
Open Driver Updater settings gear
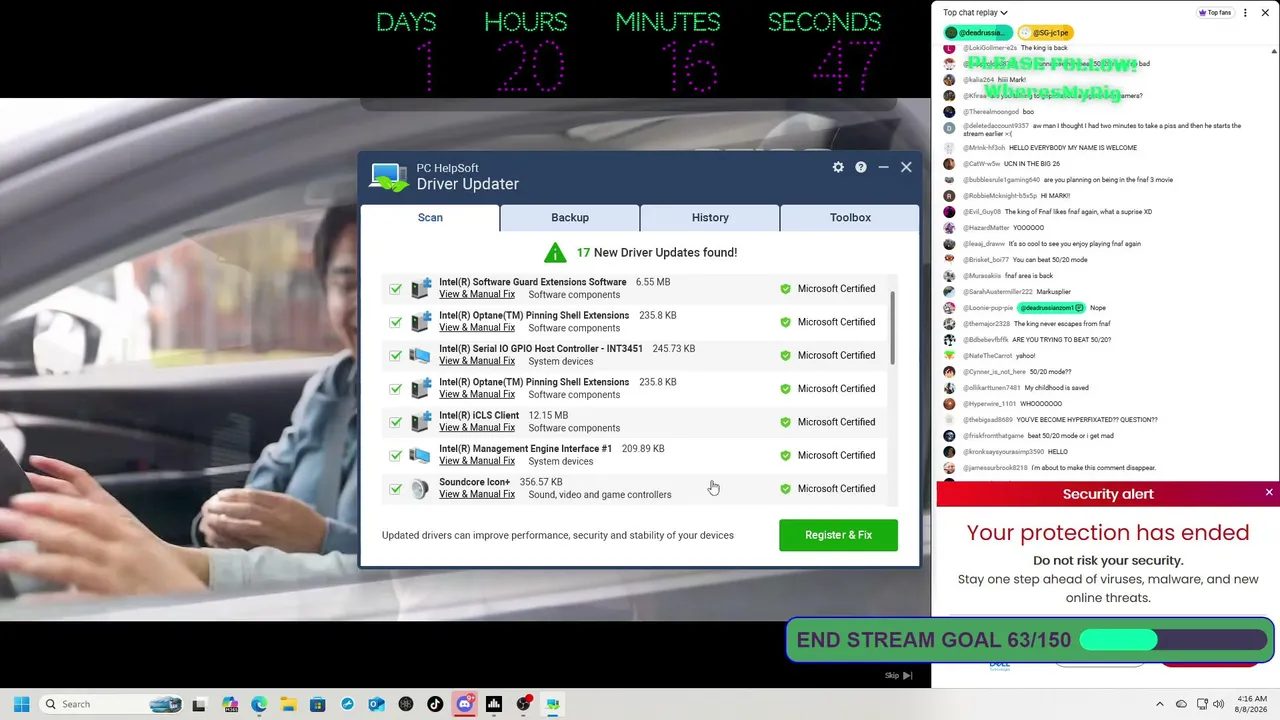coord(838,167)
